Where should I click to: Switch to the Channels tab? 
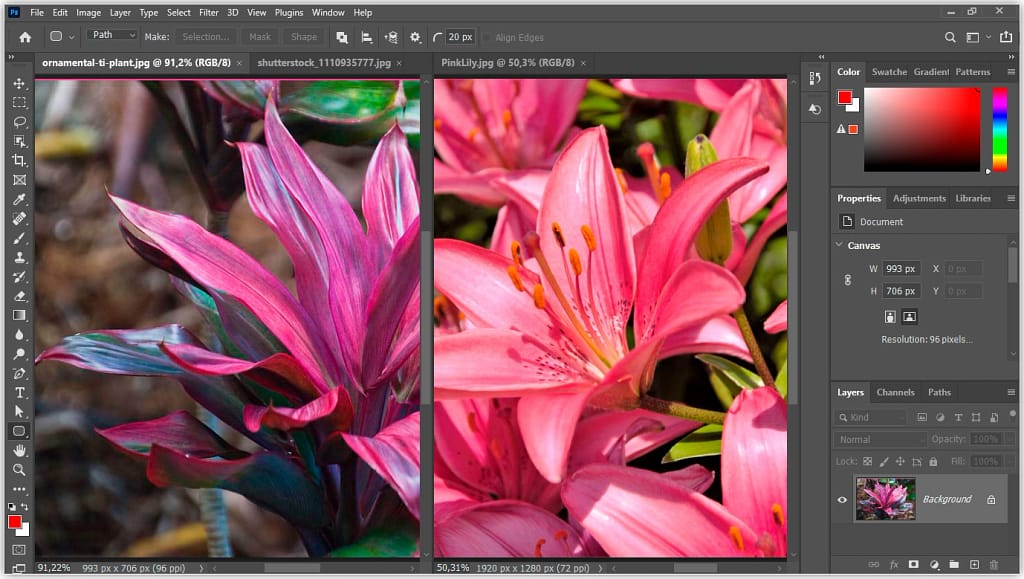point(895,392)
